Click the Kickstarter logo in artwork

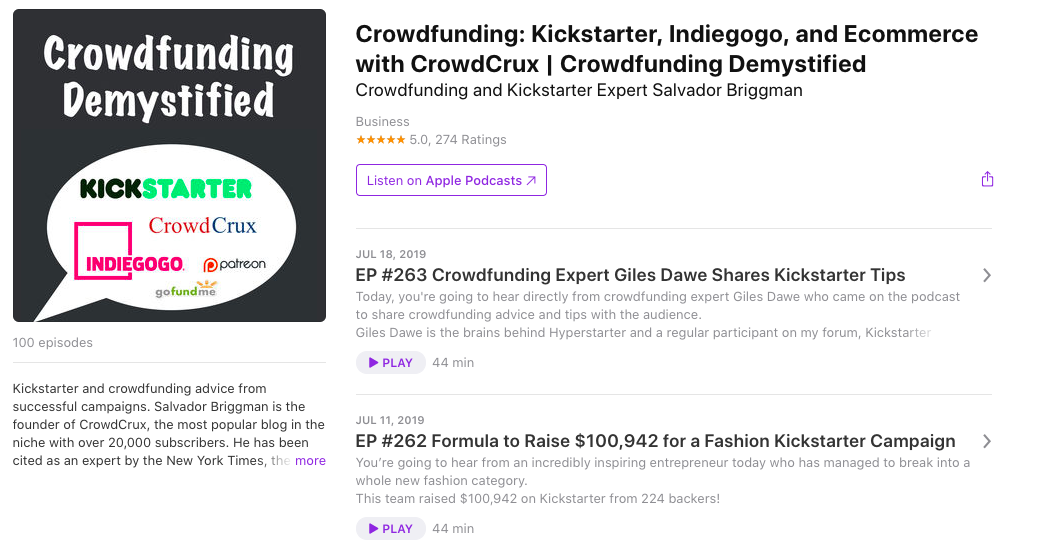click(166, 188)
